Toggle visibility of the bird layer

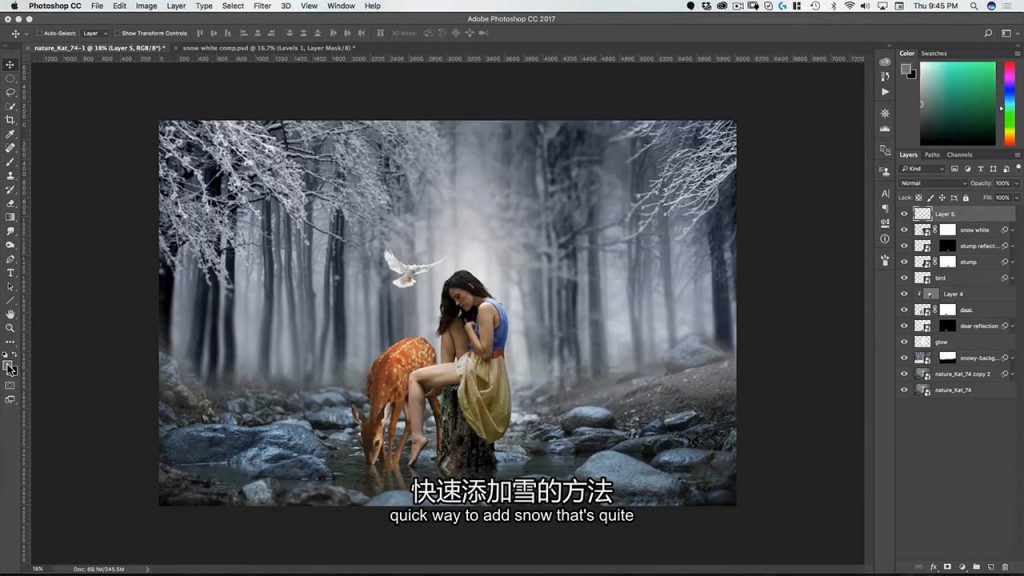(904, 278)
